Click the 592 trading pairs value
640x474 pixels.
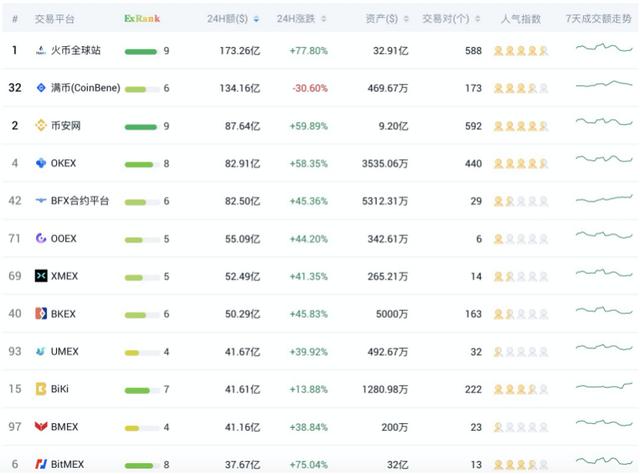[x=473, y=126]
